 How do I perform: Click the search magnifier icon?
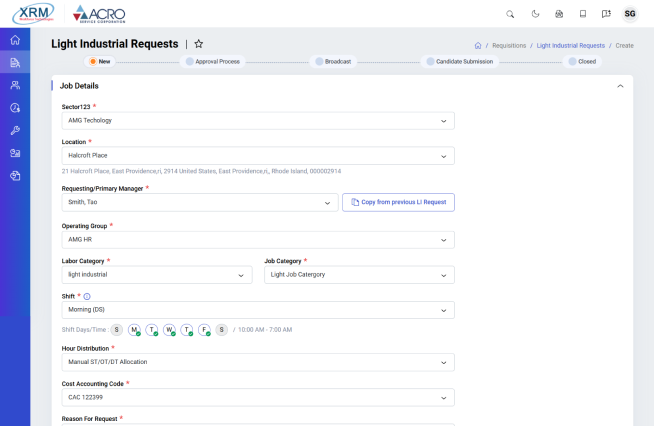tap(510, 14)
